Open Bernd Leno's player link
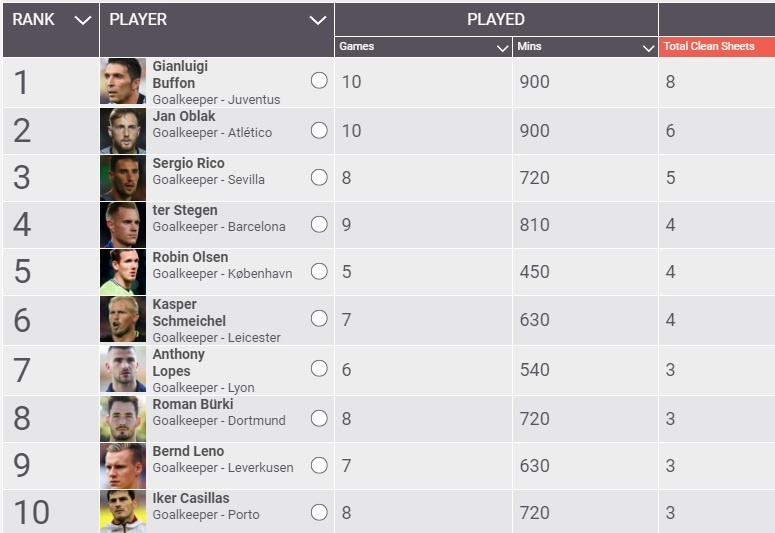 click(x=188, y=451)
